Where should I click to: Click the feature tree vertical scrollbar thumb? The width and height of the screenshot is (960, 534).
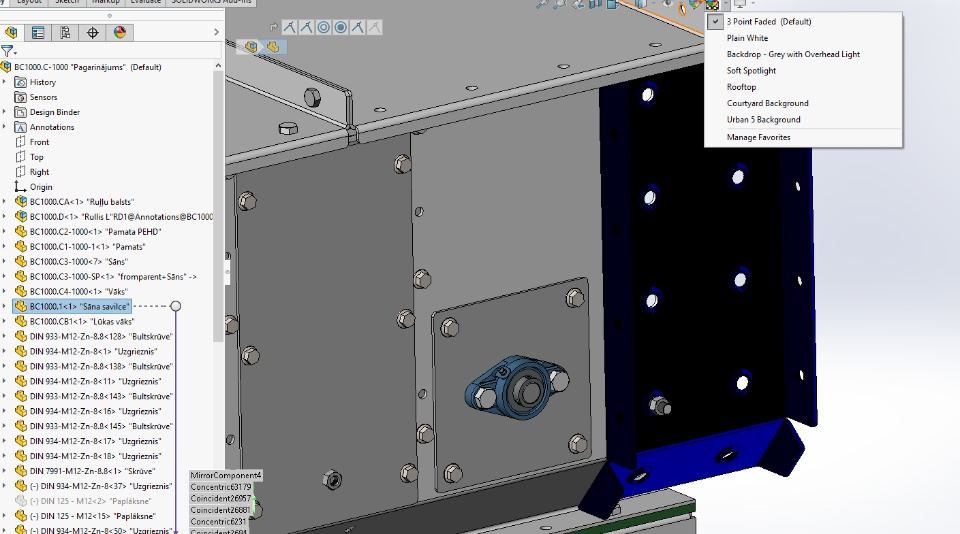coord(219,206)
